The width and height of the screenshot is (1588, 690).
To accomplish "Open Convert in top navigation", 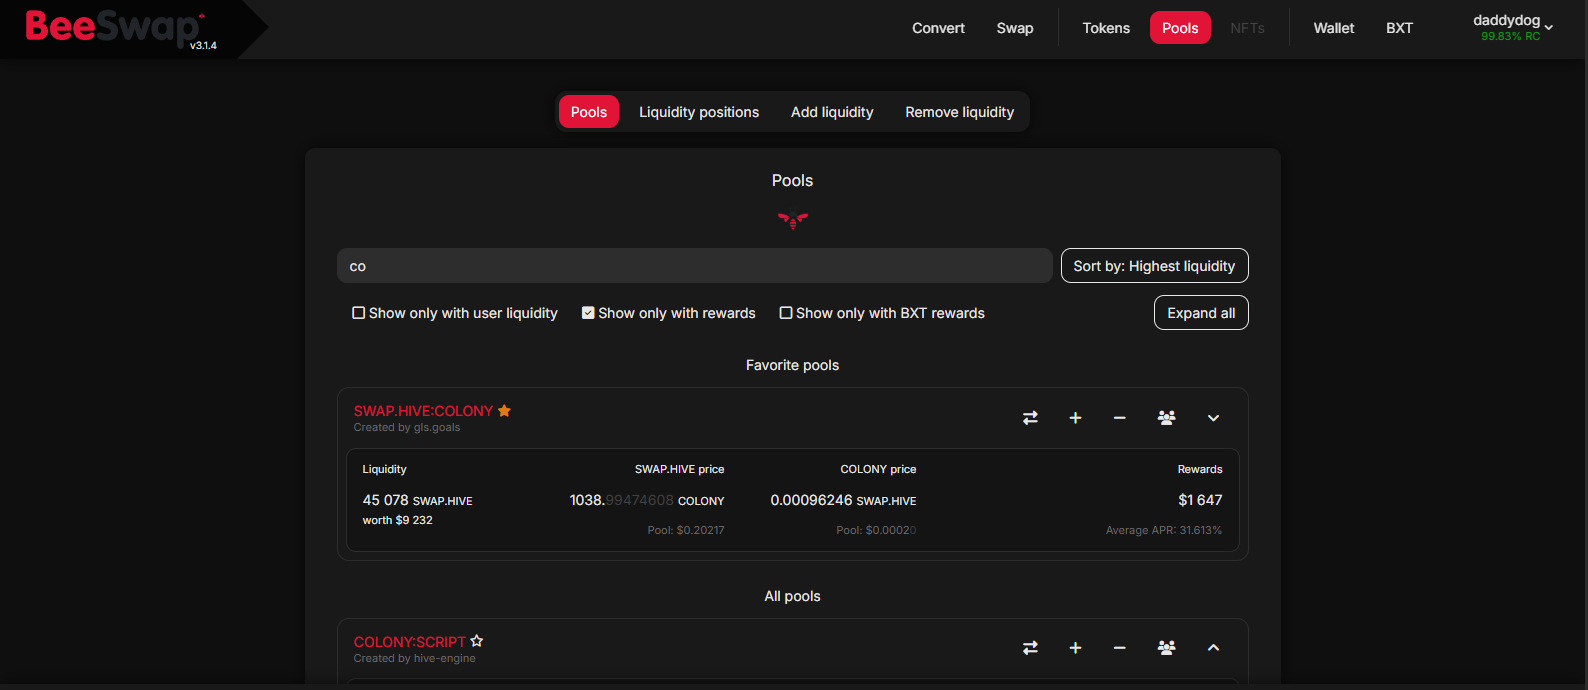I will coord(938,28).
